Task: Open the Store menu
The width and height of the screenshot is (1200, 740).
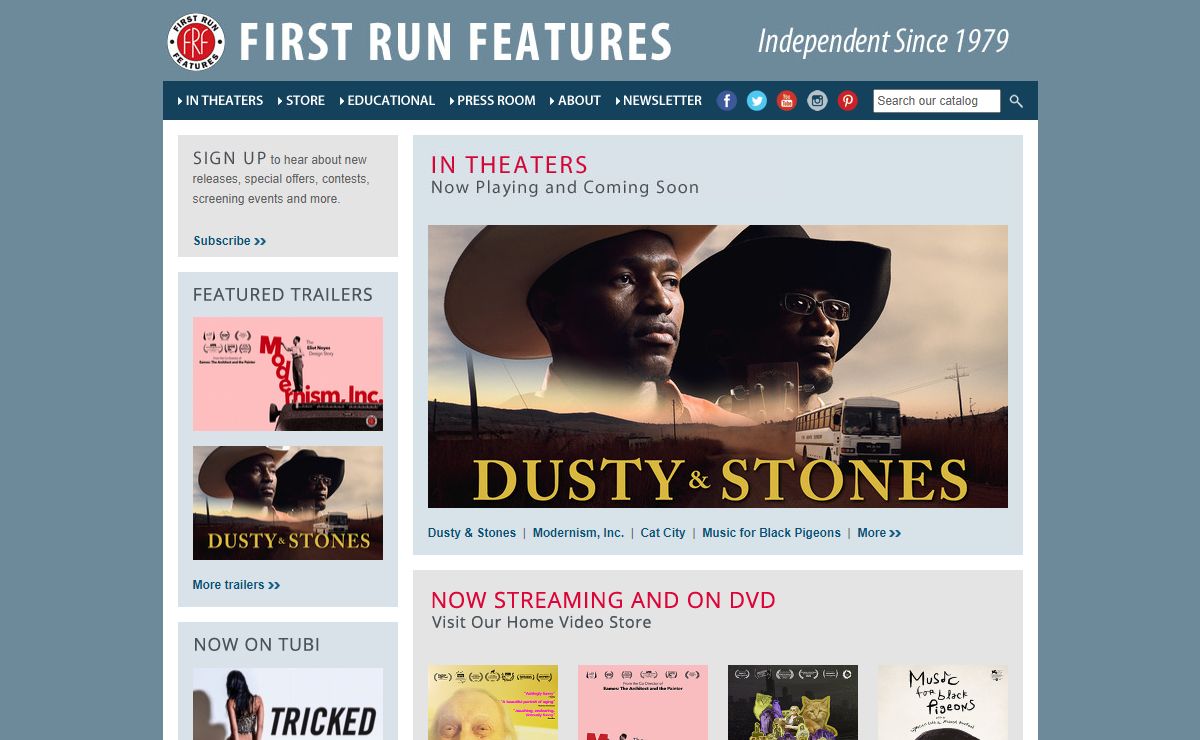Action: [301, 100]
